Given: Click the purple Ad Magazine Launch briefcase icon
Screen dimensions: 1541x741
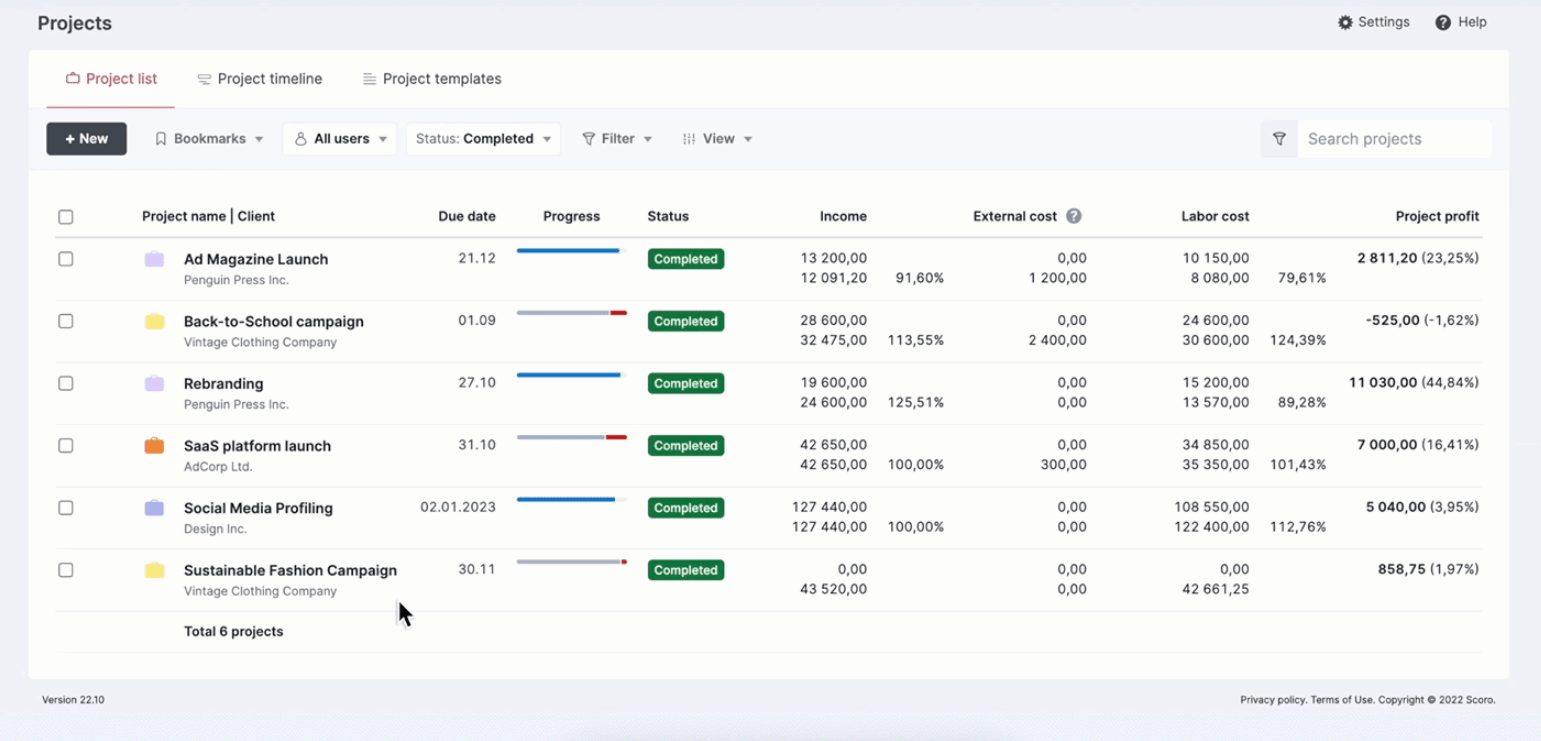Looking at the screenshot, I should click(154, 260).
